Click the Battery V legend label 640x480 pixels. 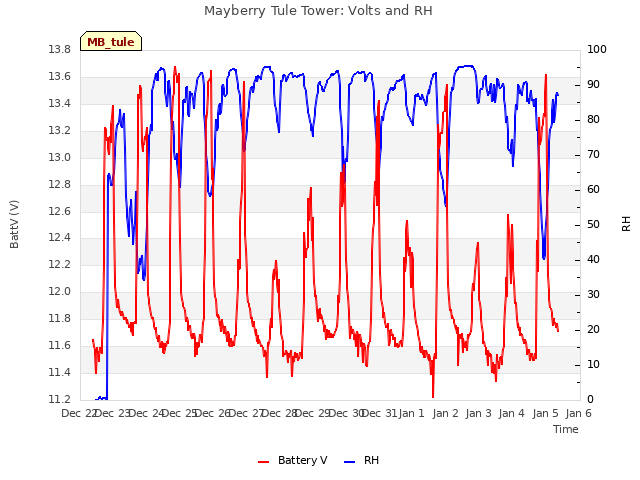point(302,460)
